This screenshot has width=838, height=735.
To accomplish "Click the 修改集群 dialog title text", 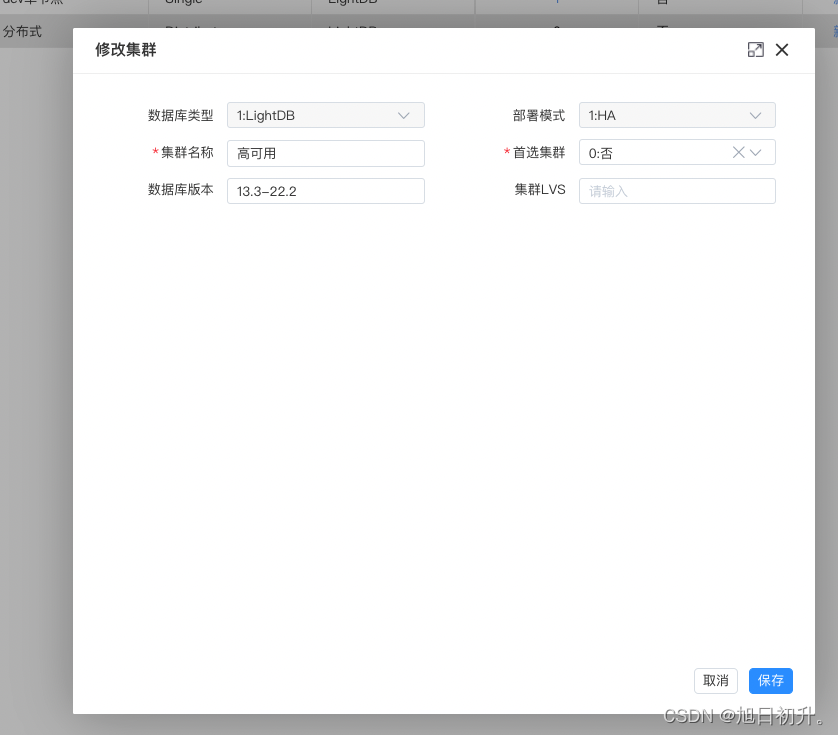I will [125, 49].
